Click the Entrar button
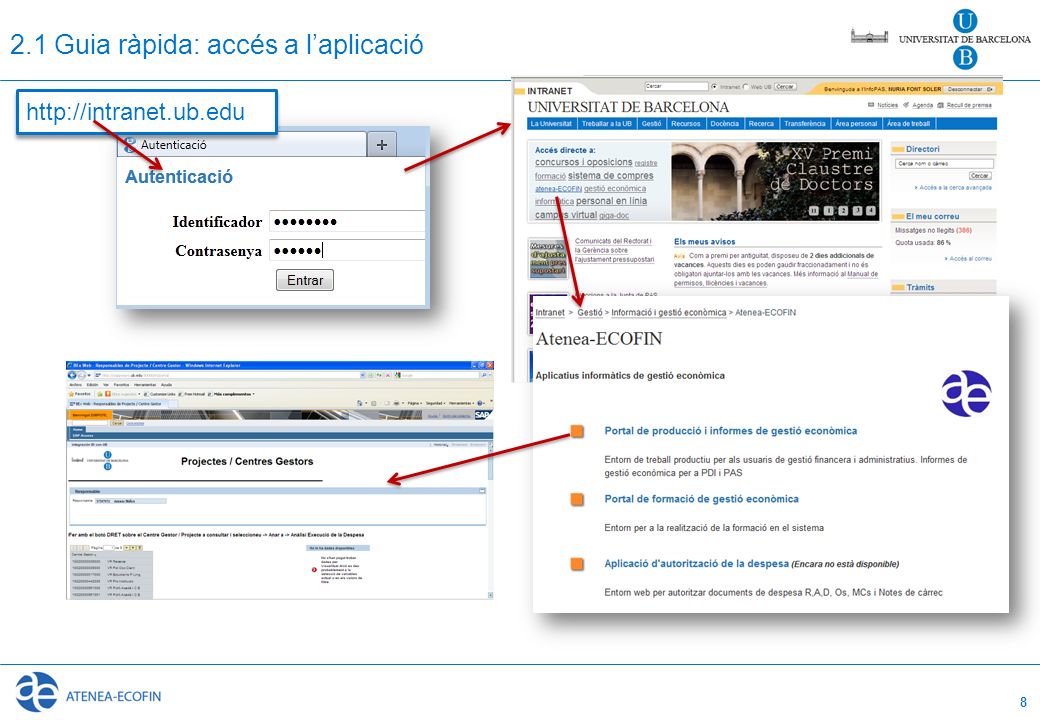The height and width of the screenshot is (720, 1040). (304, 280)
